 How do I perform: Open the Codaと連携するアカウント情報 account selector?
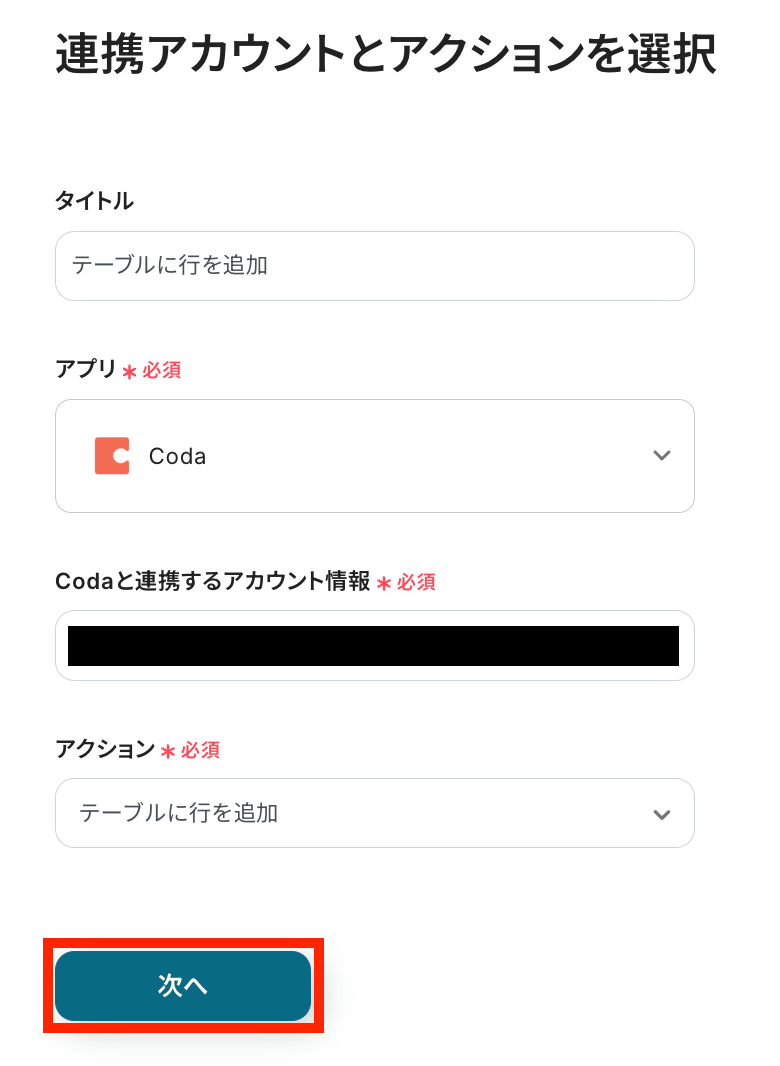(374, 646)
